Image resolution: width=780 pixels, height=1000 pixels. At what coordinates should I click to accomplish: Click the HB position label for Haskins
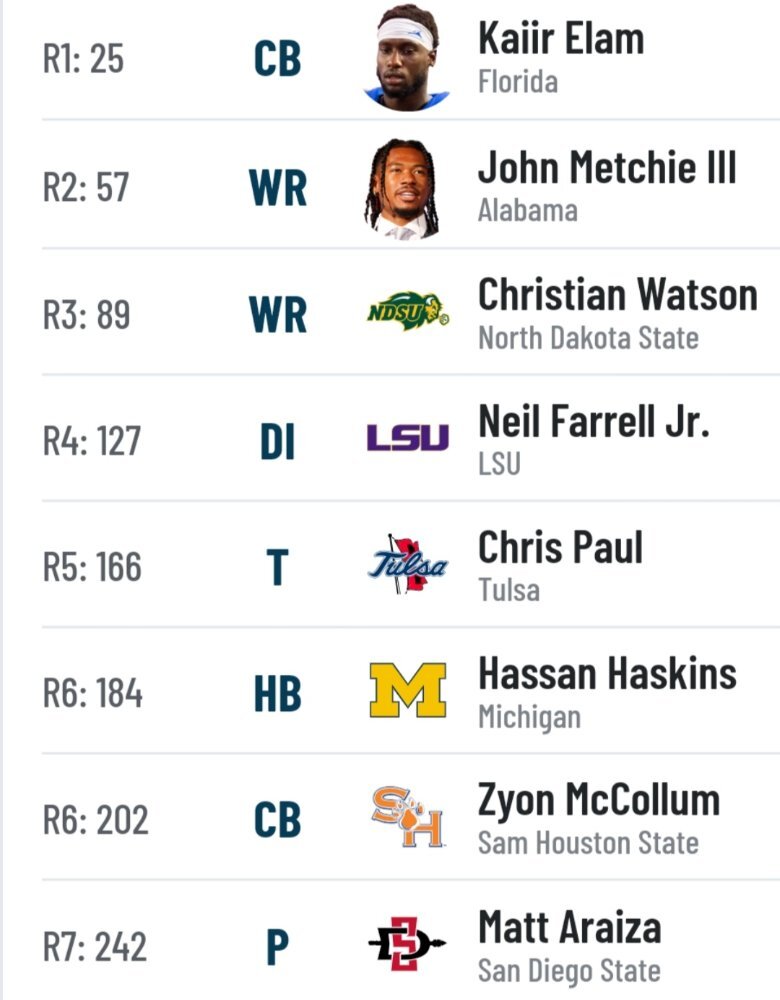pos(277,694)
